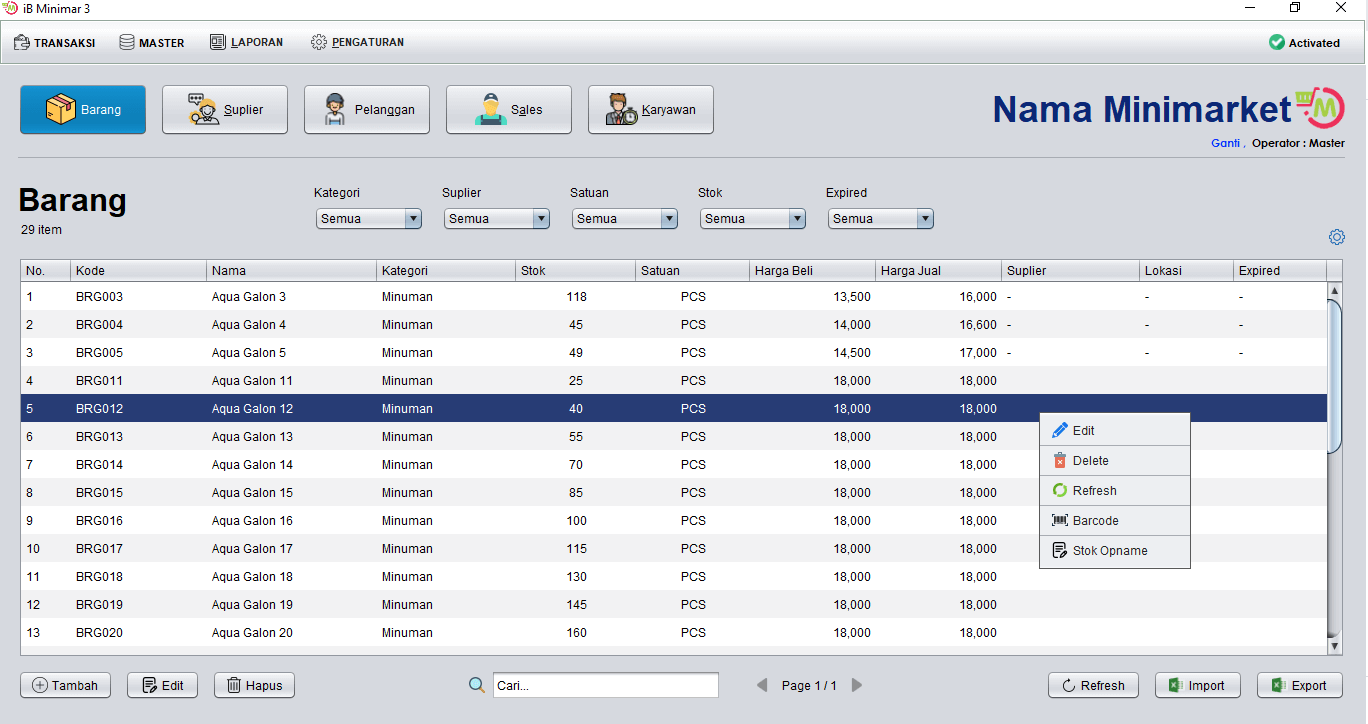1368x724 pixels.
Task: Open the Pelanggan section
Action: (367, 110)
